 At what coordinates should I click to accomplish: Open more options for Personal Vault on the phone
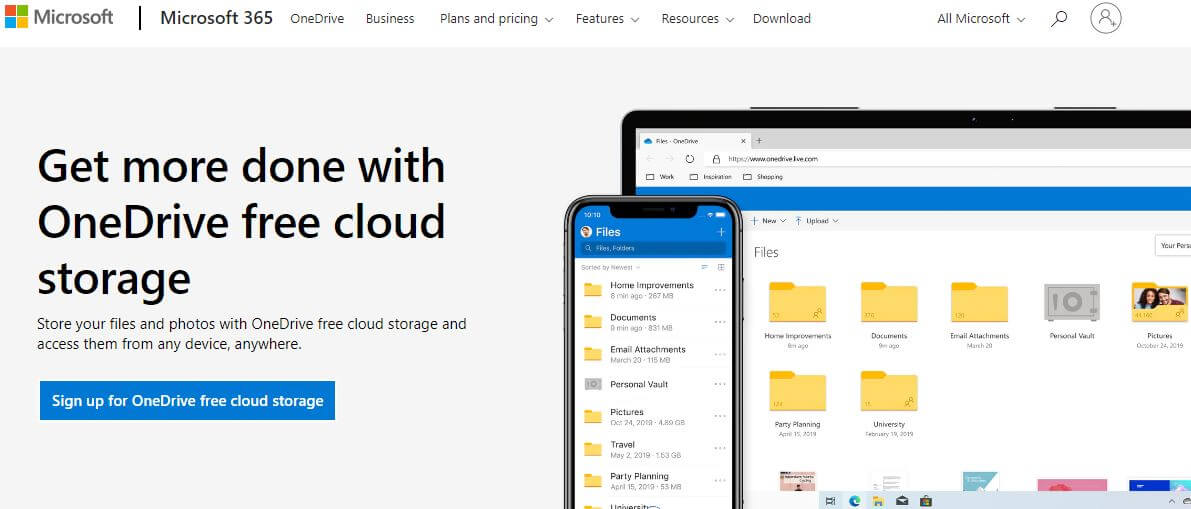[x=720, y=384]
